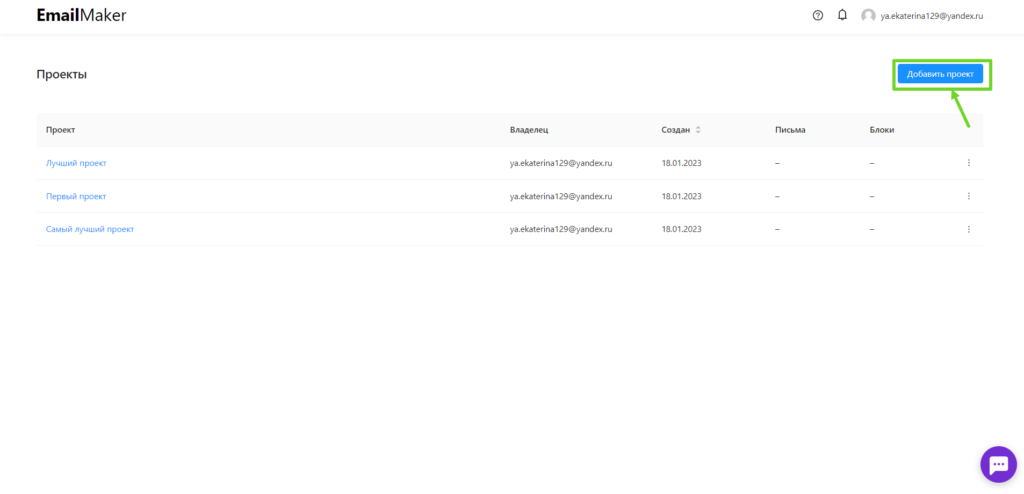Click date 18.01.2023 in Лучший проект row
Screen dimensions: 1024x494
[681, 163]
